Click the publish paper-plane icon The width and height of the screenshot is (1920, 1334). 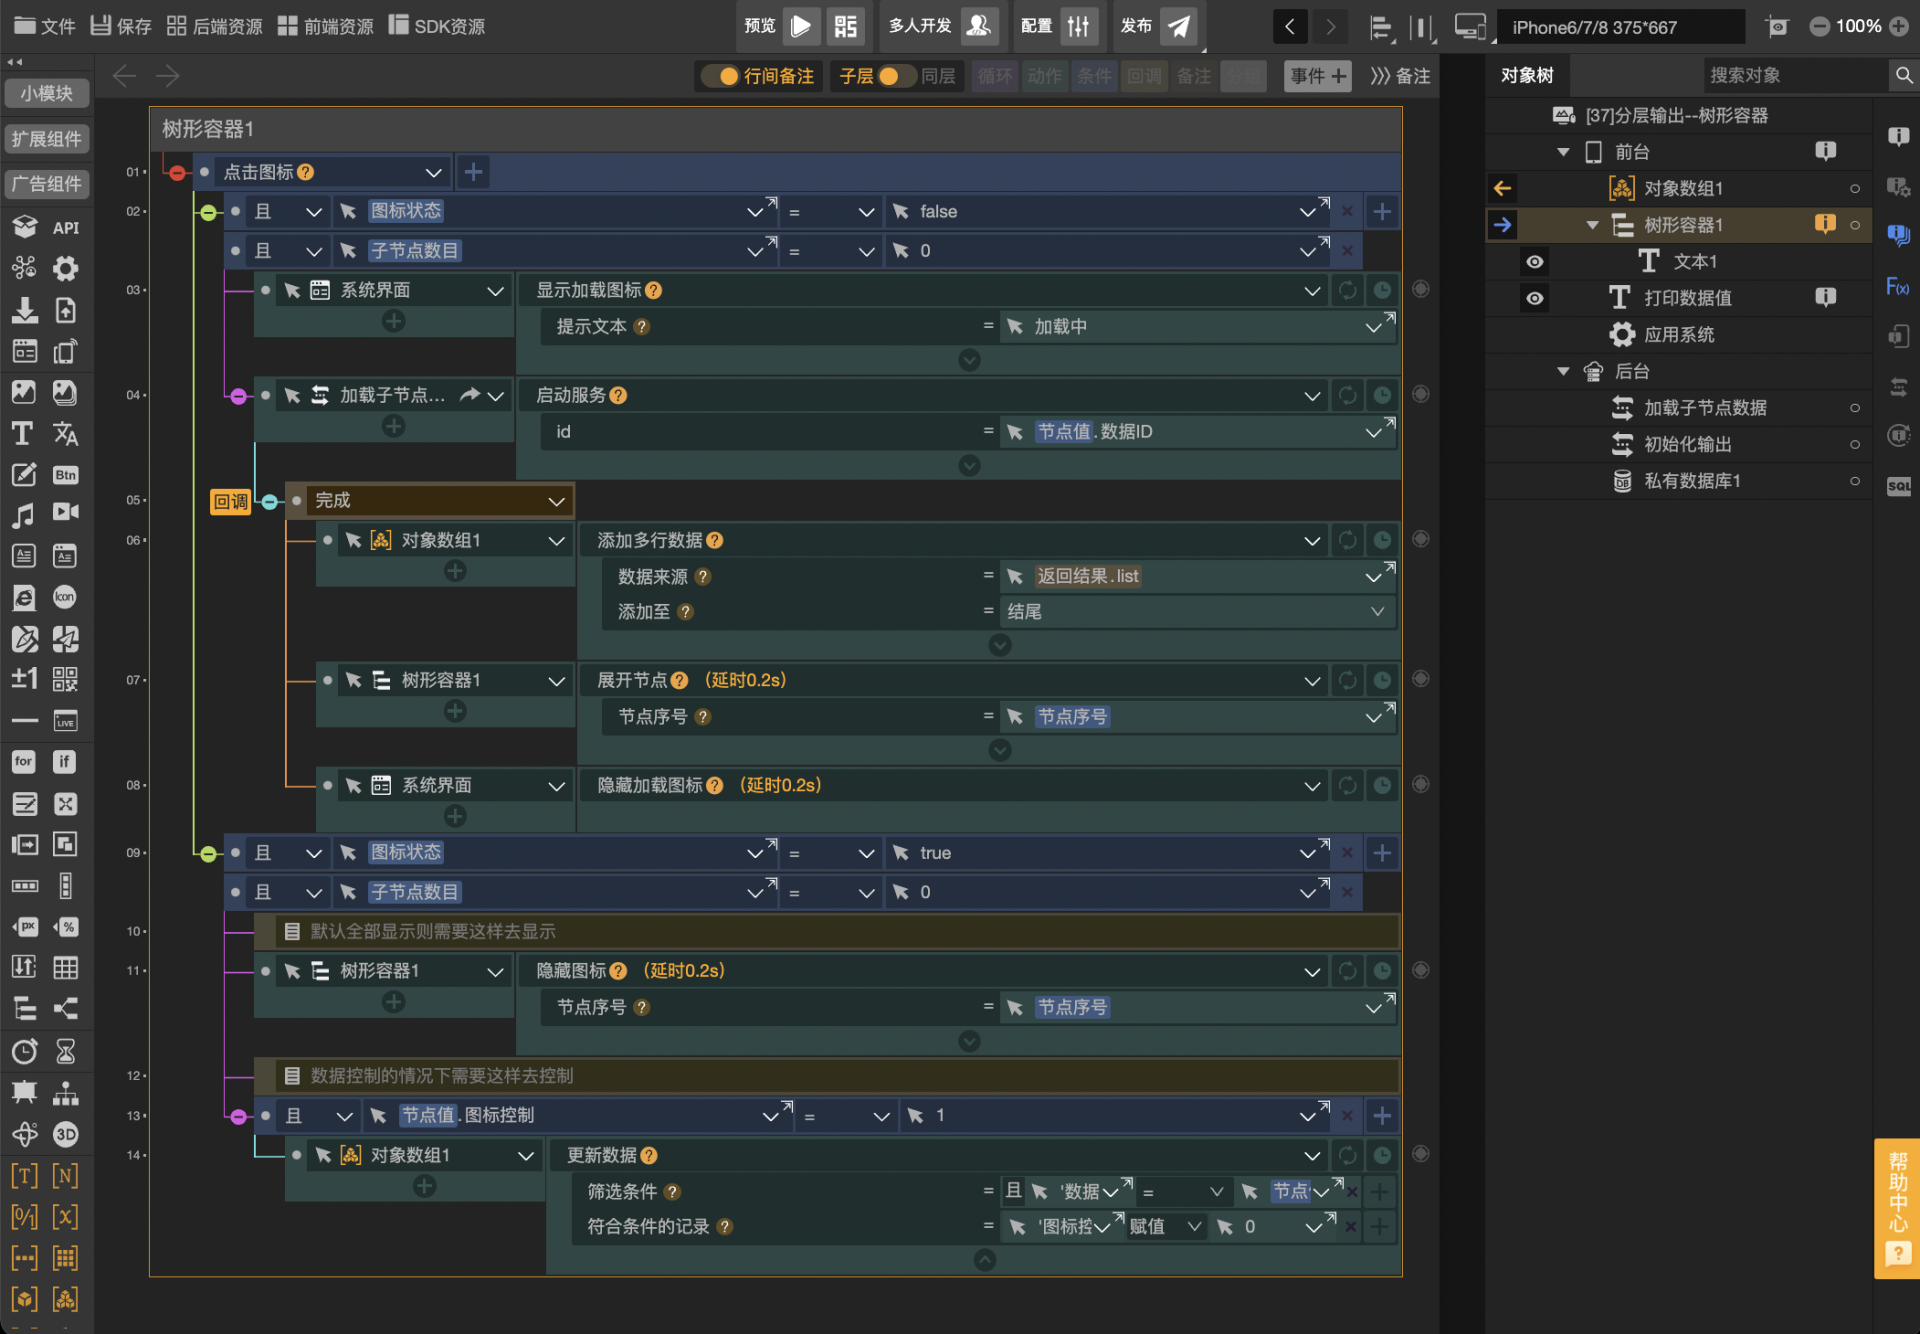pos(1180,26)
